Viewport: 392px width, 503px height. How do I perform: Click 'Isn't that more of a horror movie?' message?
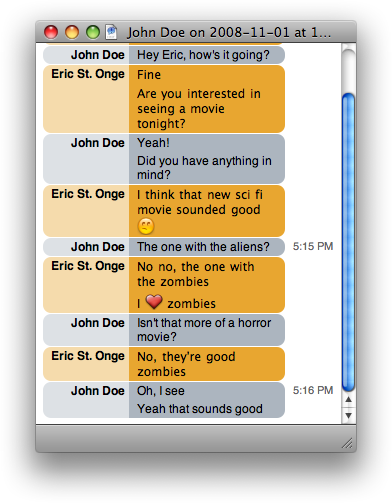tap(204, 330)
